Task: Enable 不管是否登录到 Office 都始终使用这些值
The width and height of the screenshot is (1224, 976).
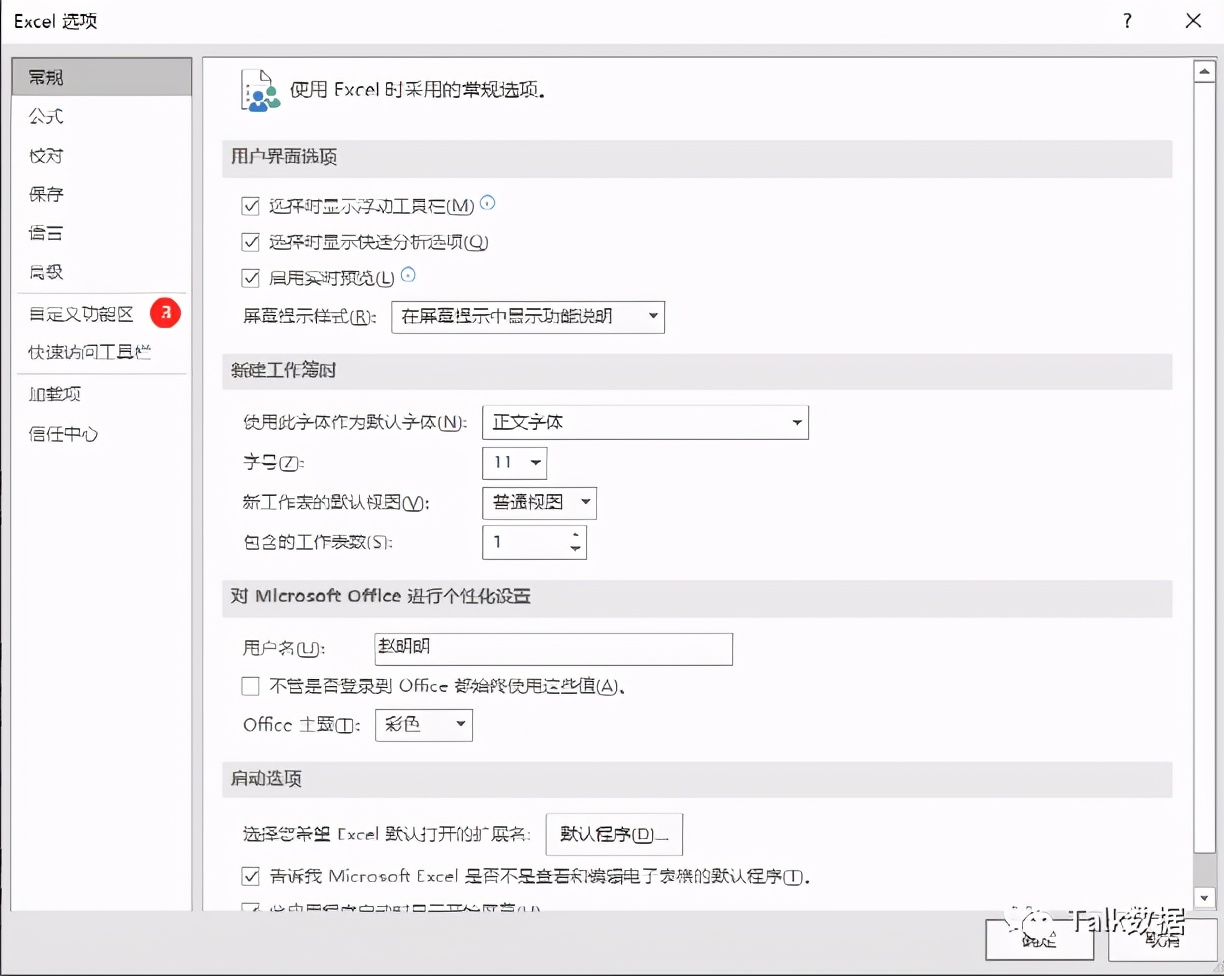Action: pos(251,686)
